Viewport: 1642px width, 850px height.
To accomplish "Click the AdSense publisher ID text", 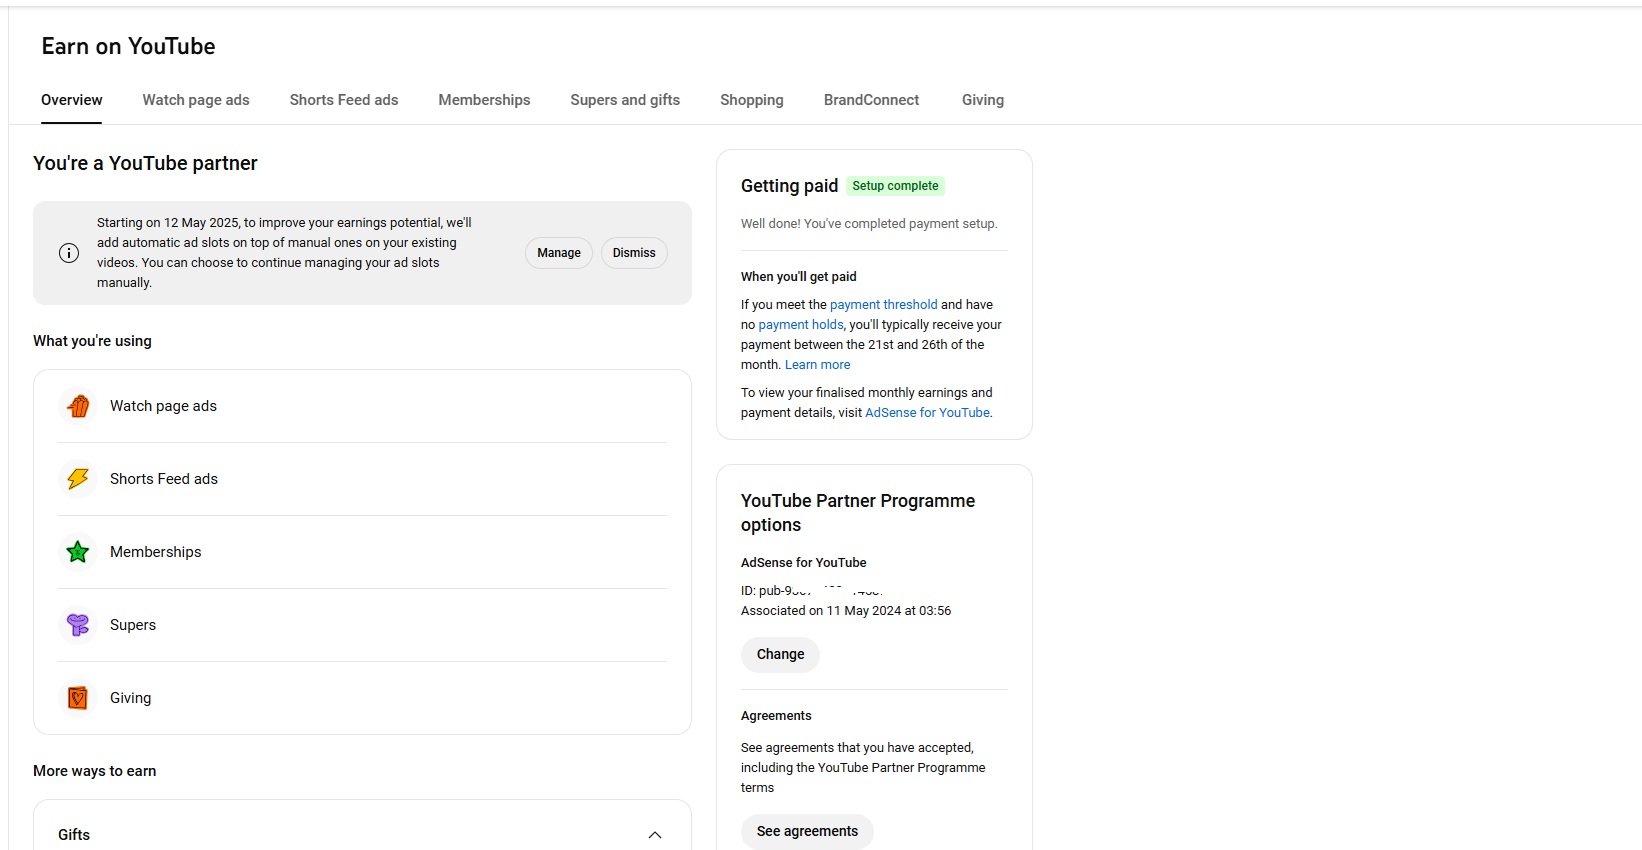I will pos(812,591).
